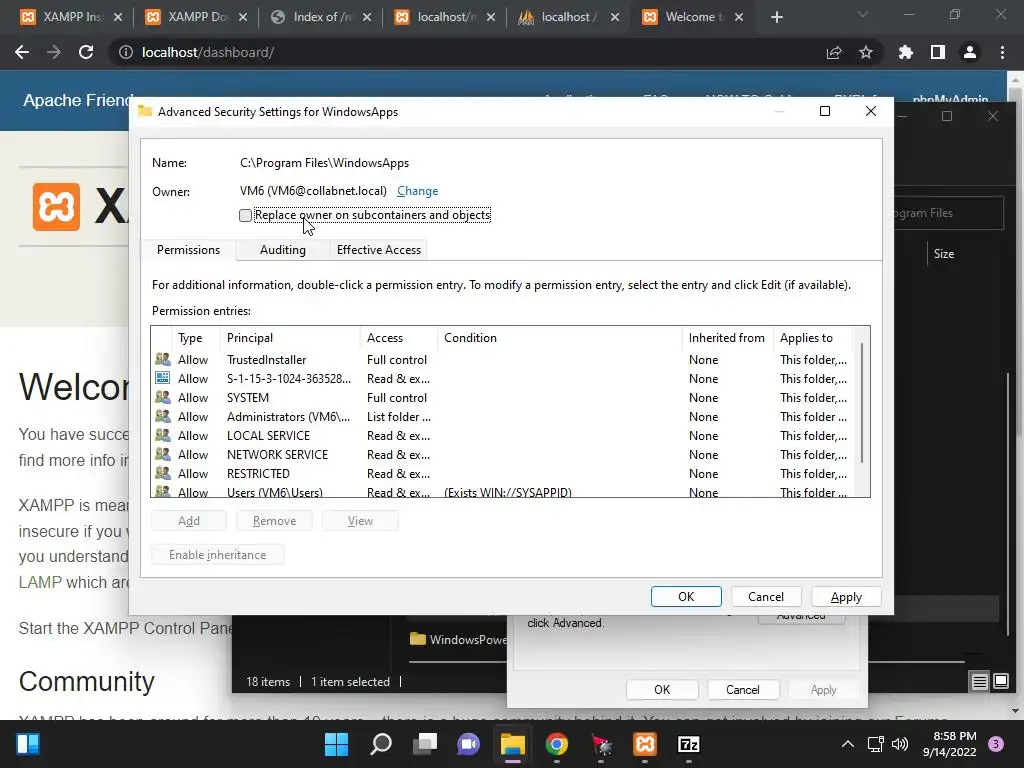Open the Effective Access tab
1024x768 pixels.
tap(378, 249)
